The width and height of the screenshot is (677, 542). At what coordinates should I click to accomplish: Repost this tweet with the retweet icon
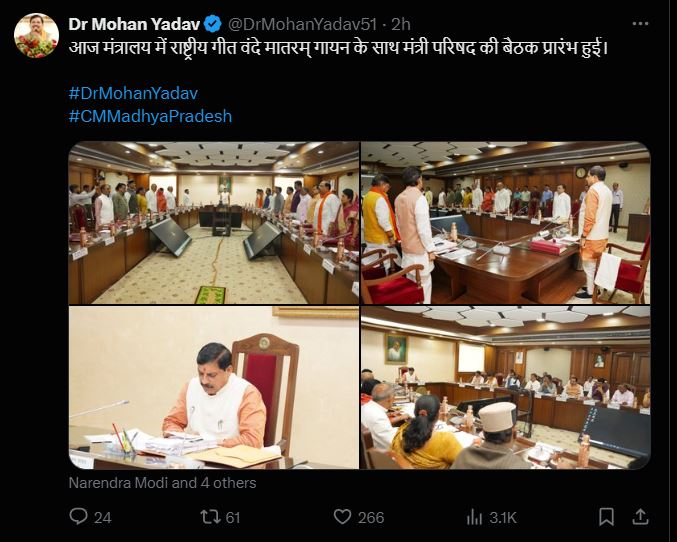tap(208, 516)
